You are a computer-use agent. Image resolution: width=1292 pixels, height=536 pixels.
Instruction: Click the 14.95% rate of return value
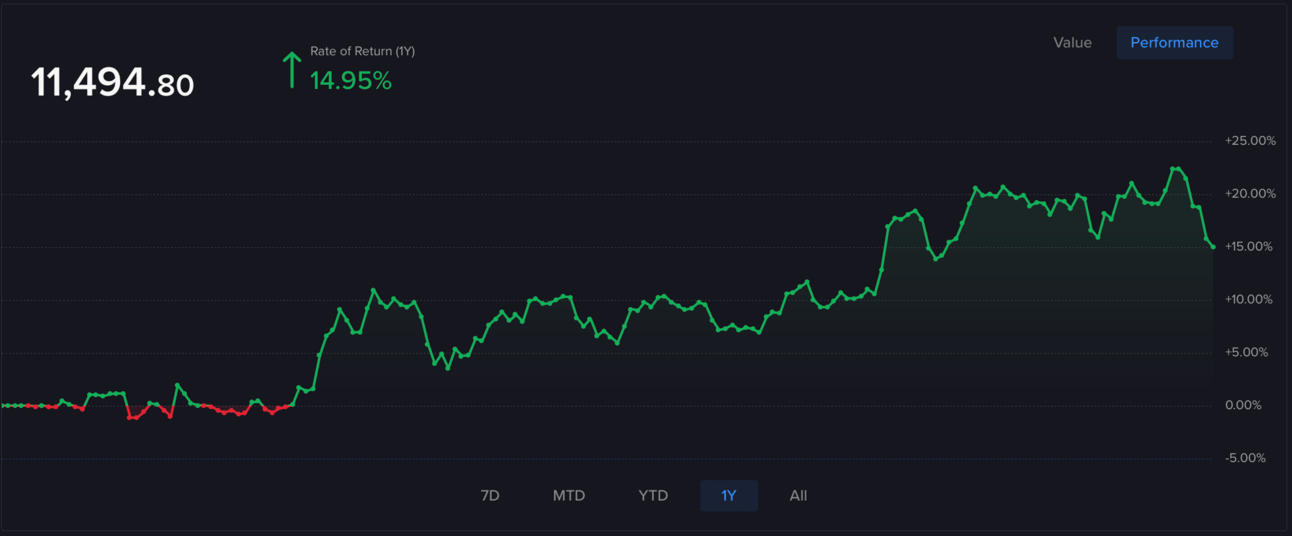(x=351, y=81)
